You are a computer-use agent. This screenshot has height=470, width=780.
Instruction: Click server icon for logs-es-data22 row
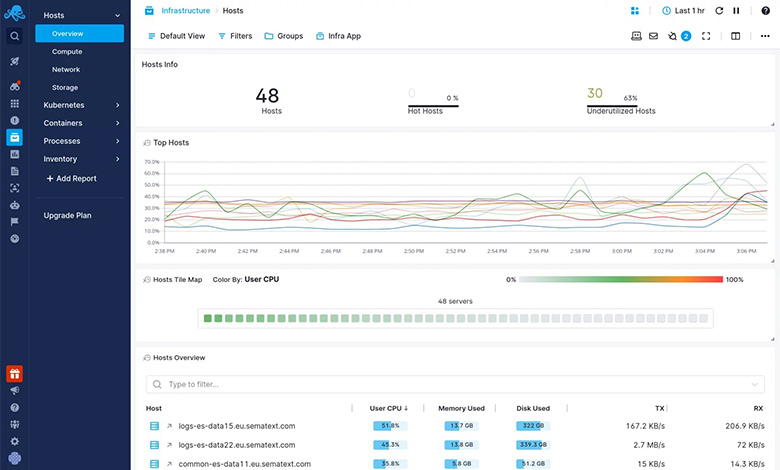click(154, 445)
